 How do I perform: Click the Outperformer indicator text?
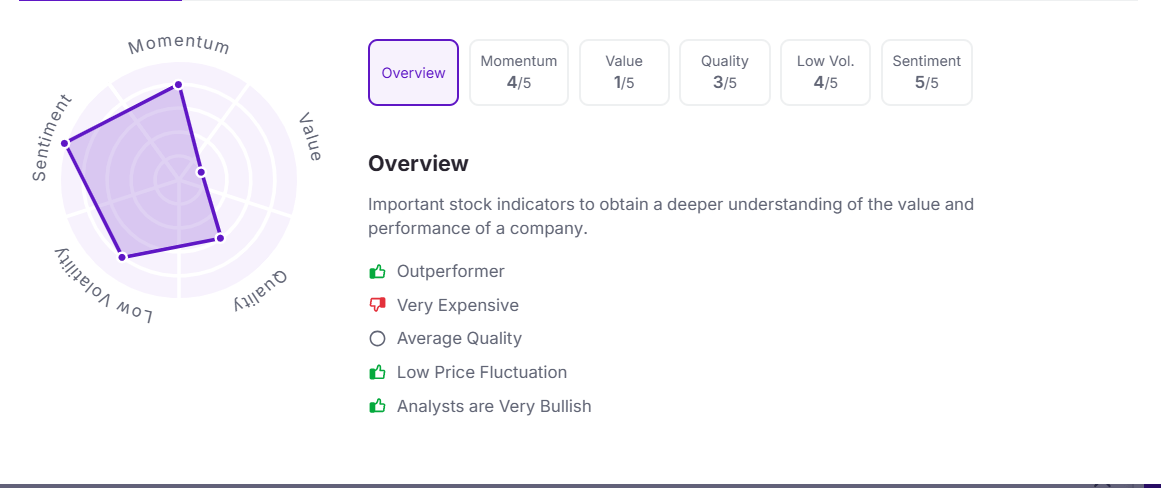tap(450, 271)
